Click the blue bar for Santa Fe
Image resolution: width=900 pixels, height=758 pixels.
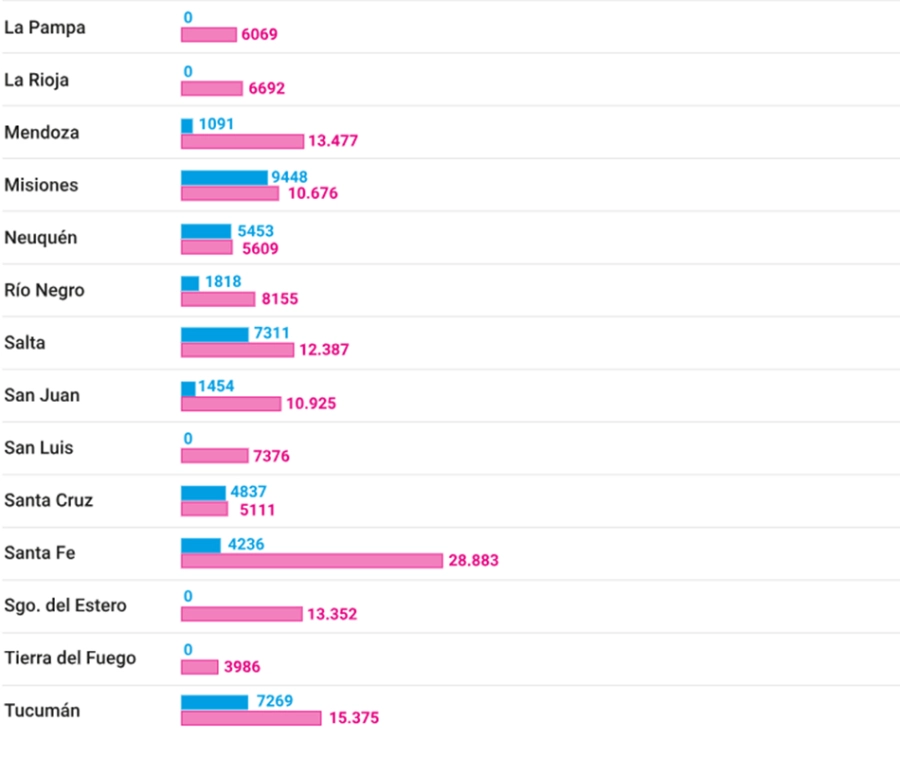pos(200,545)
